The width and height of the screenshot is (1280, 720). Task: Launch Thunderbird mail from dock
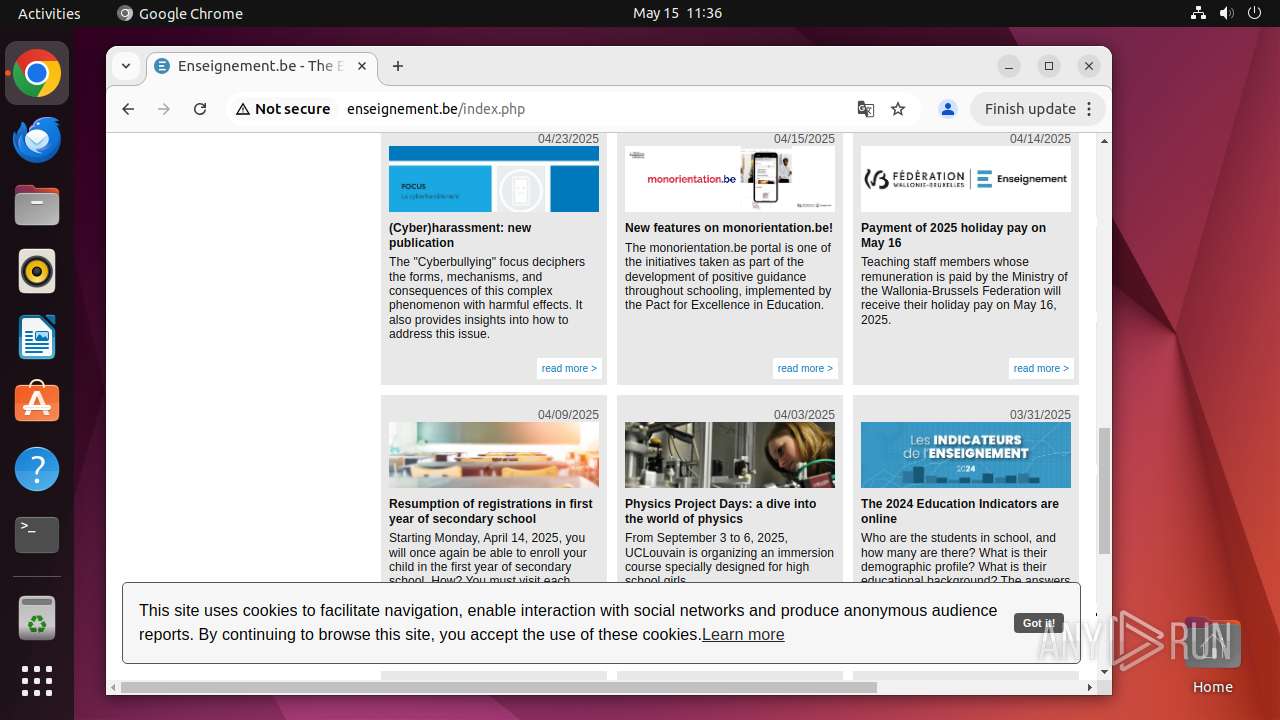click(37, 139)
